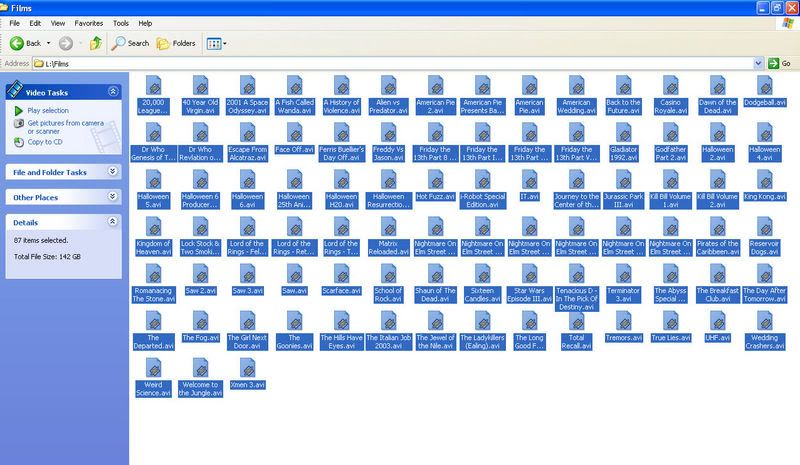Screen dimensions: 800x465
Task: Select The Breakfast Club.avi icon
Action: click(717, 274)
